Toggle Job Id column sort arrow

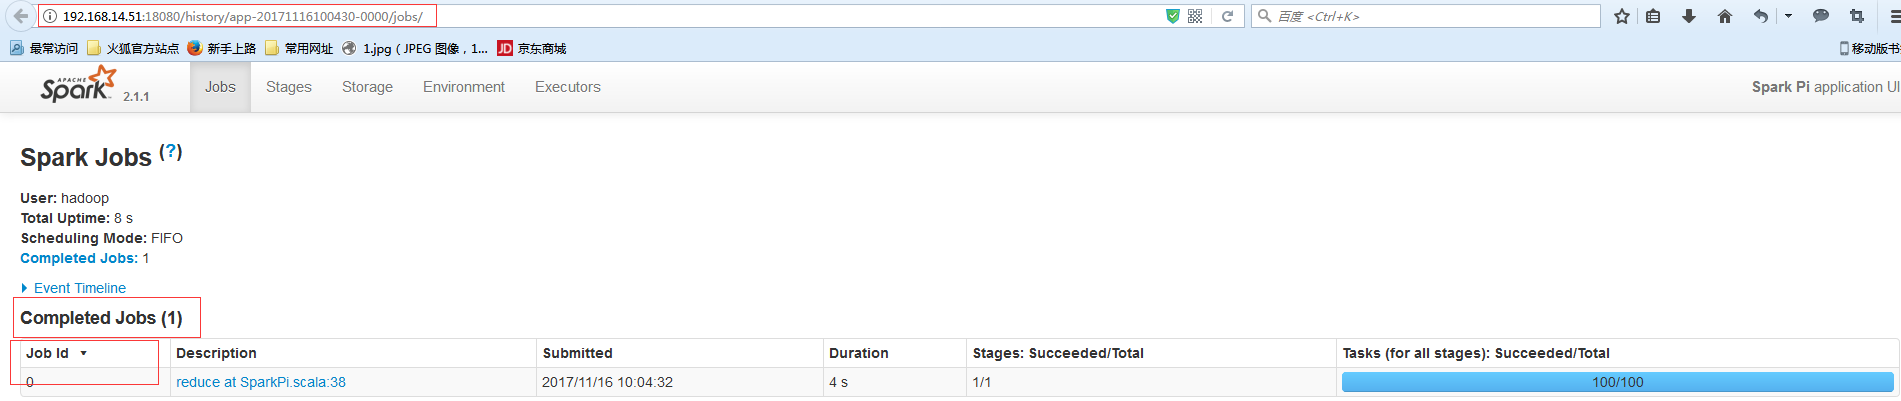point(84,353)
